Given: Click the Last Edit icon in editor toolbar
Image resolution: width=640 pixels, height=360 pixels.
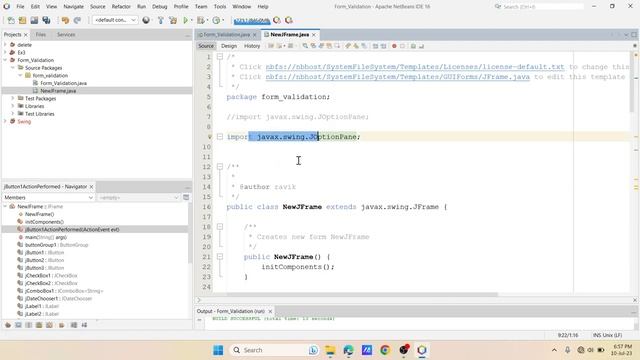Looking at the screenshot, I should pos(271,46).
